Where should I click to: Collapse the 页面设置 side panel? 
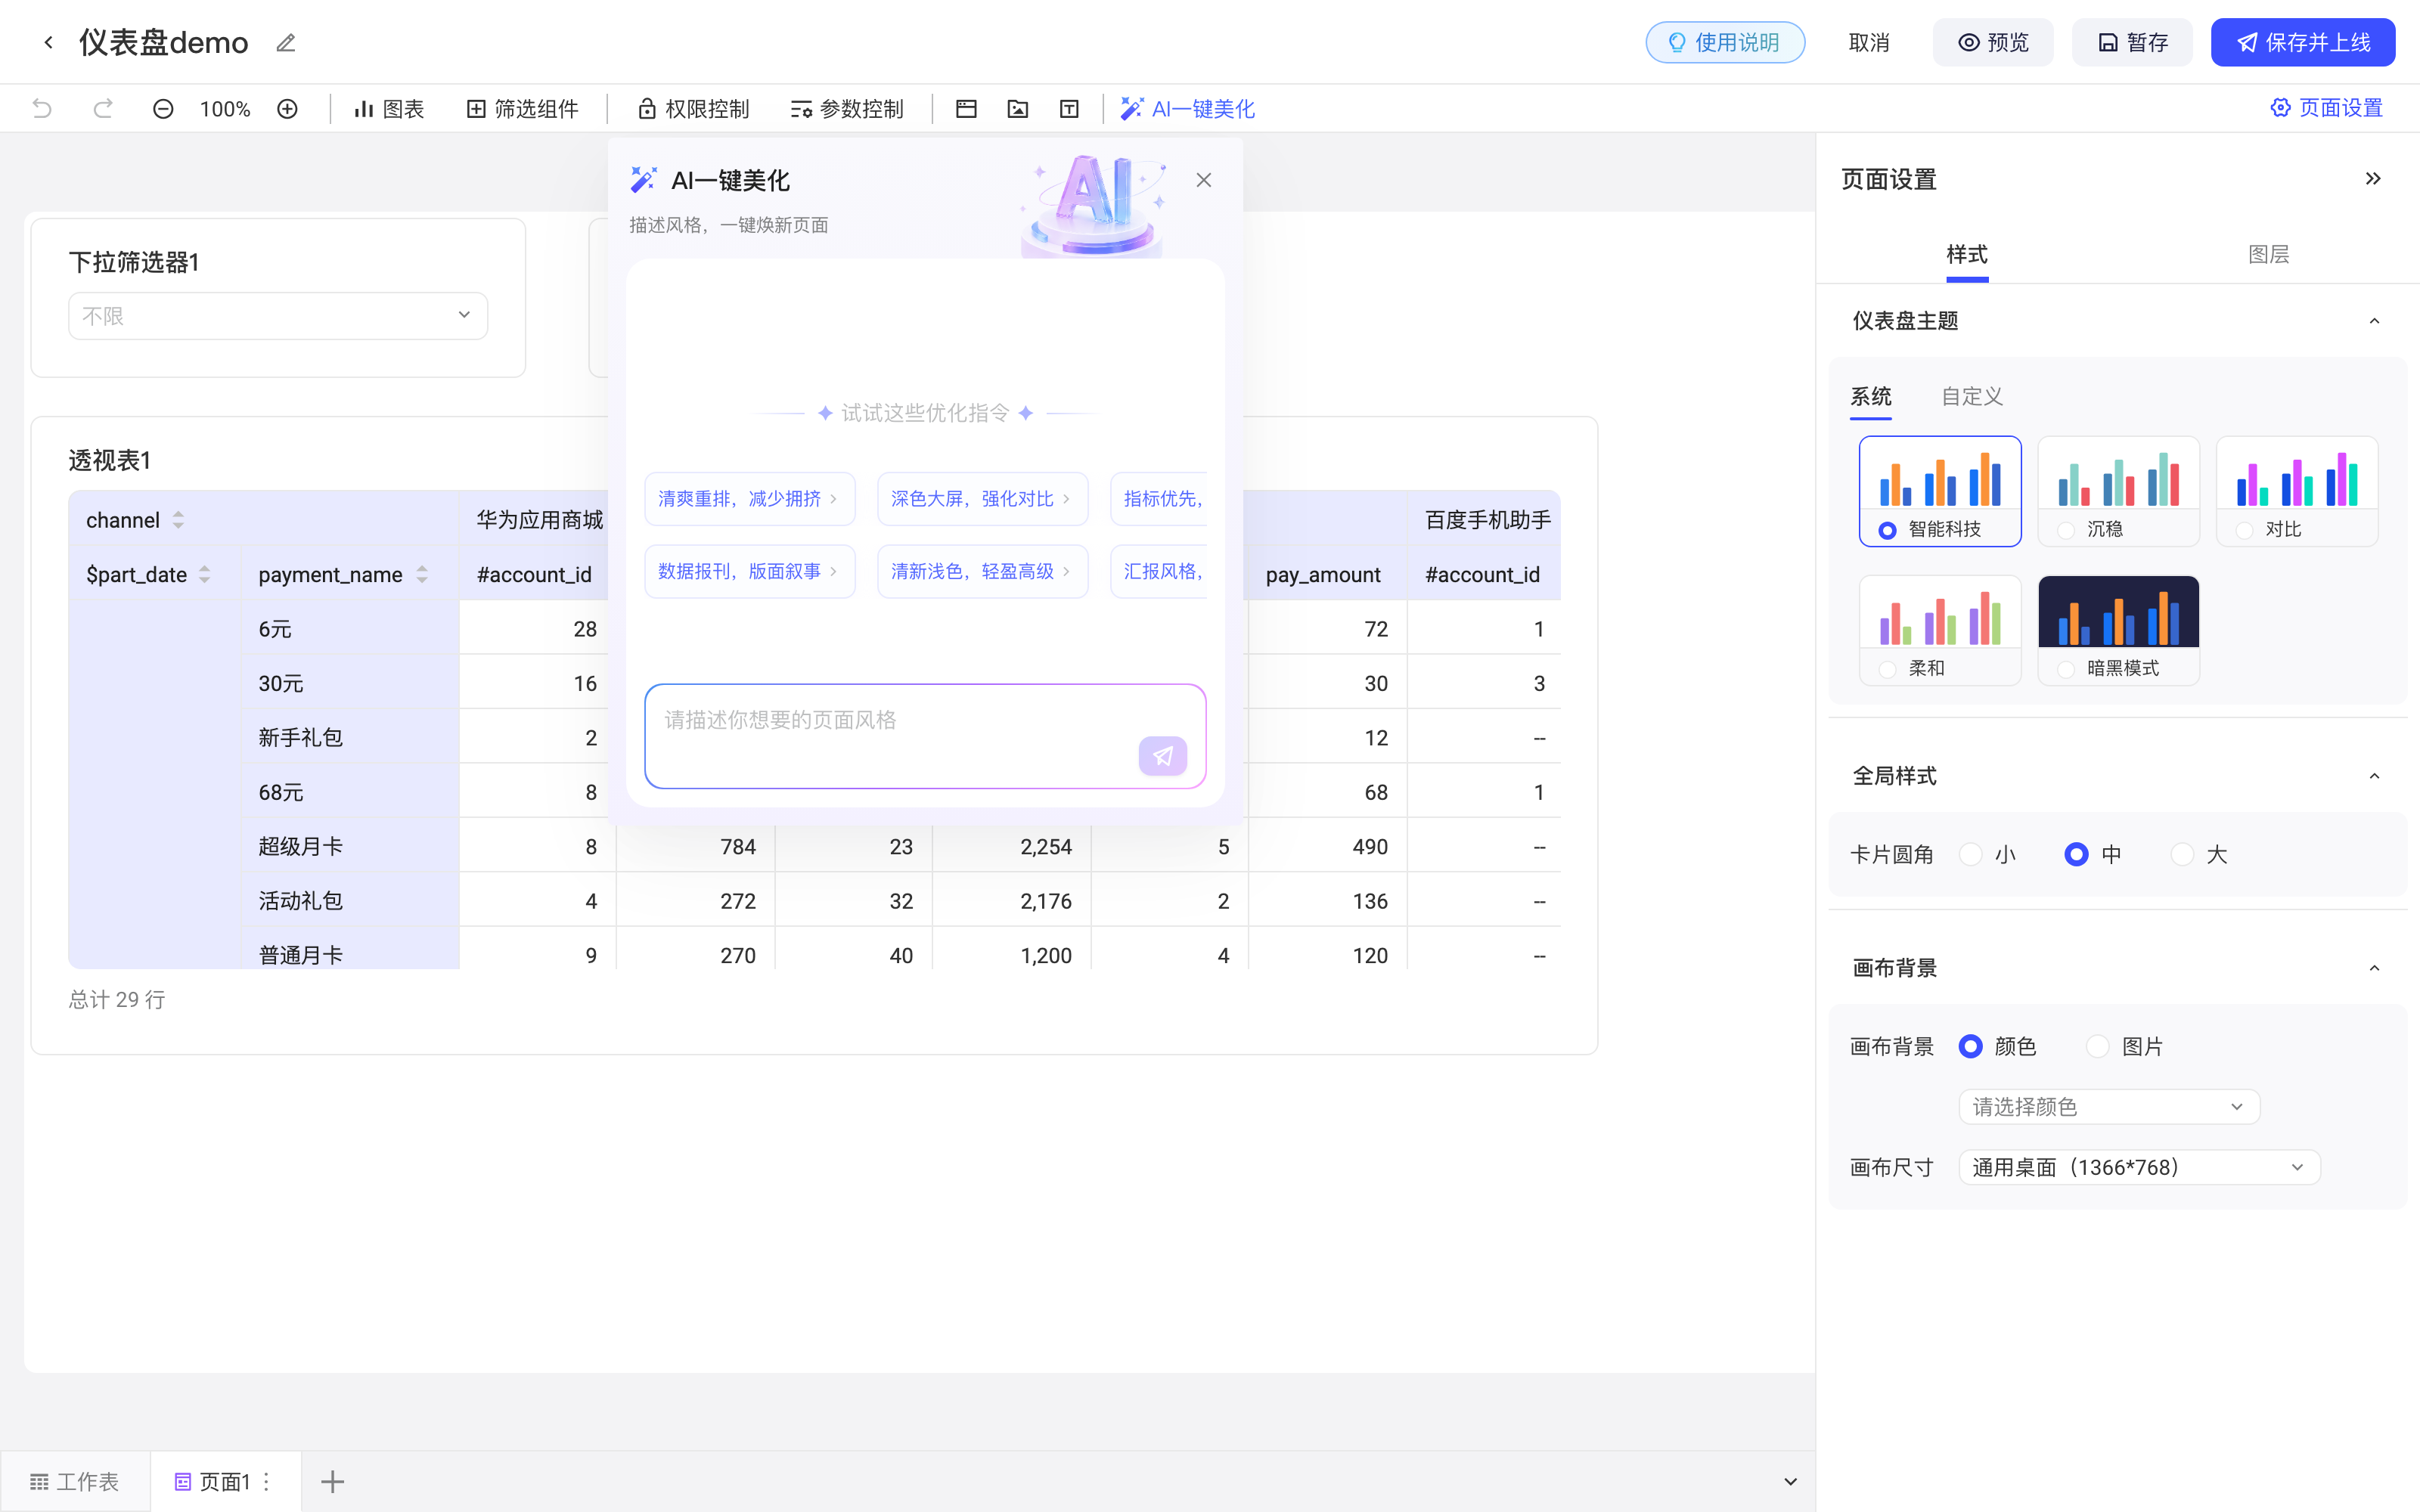[x=2373, y=178]
